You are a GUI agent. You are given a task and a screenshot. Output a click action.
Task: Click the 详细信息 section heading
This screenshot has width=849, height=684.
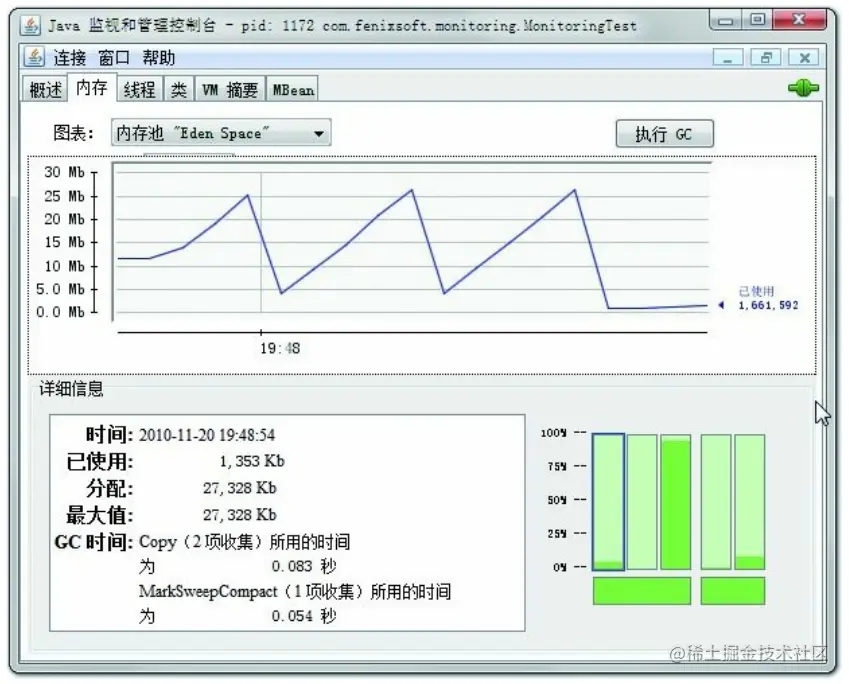pos(71,388)
